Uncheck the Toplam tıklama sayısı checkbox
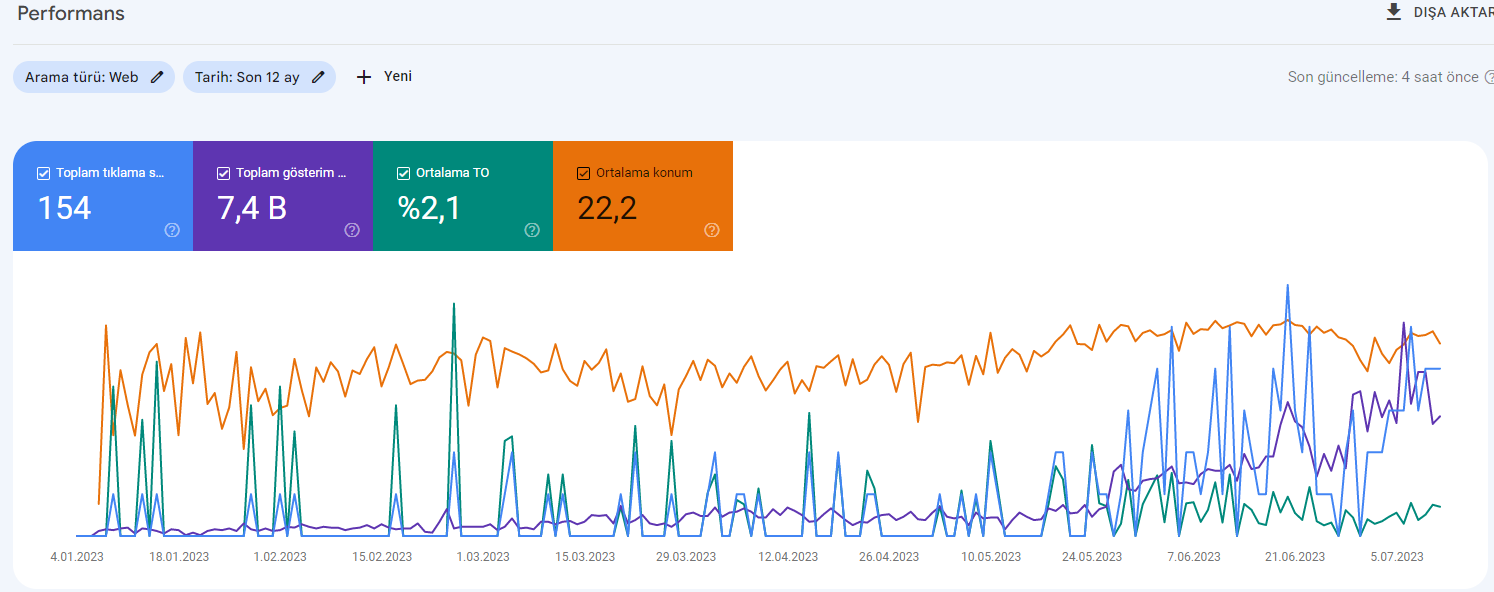The width and height of the screenshot is (1494, 592). point(43,173)
